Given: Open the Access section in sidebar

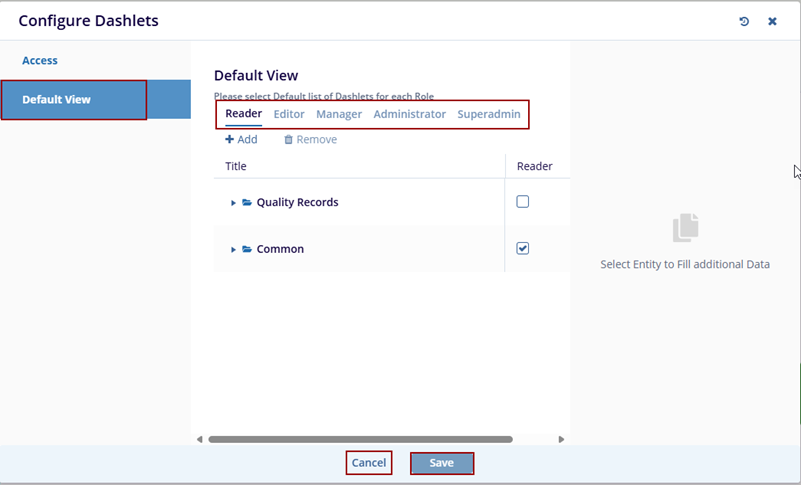Looking at the screenshot, I should click(x=40, y=60).
